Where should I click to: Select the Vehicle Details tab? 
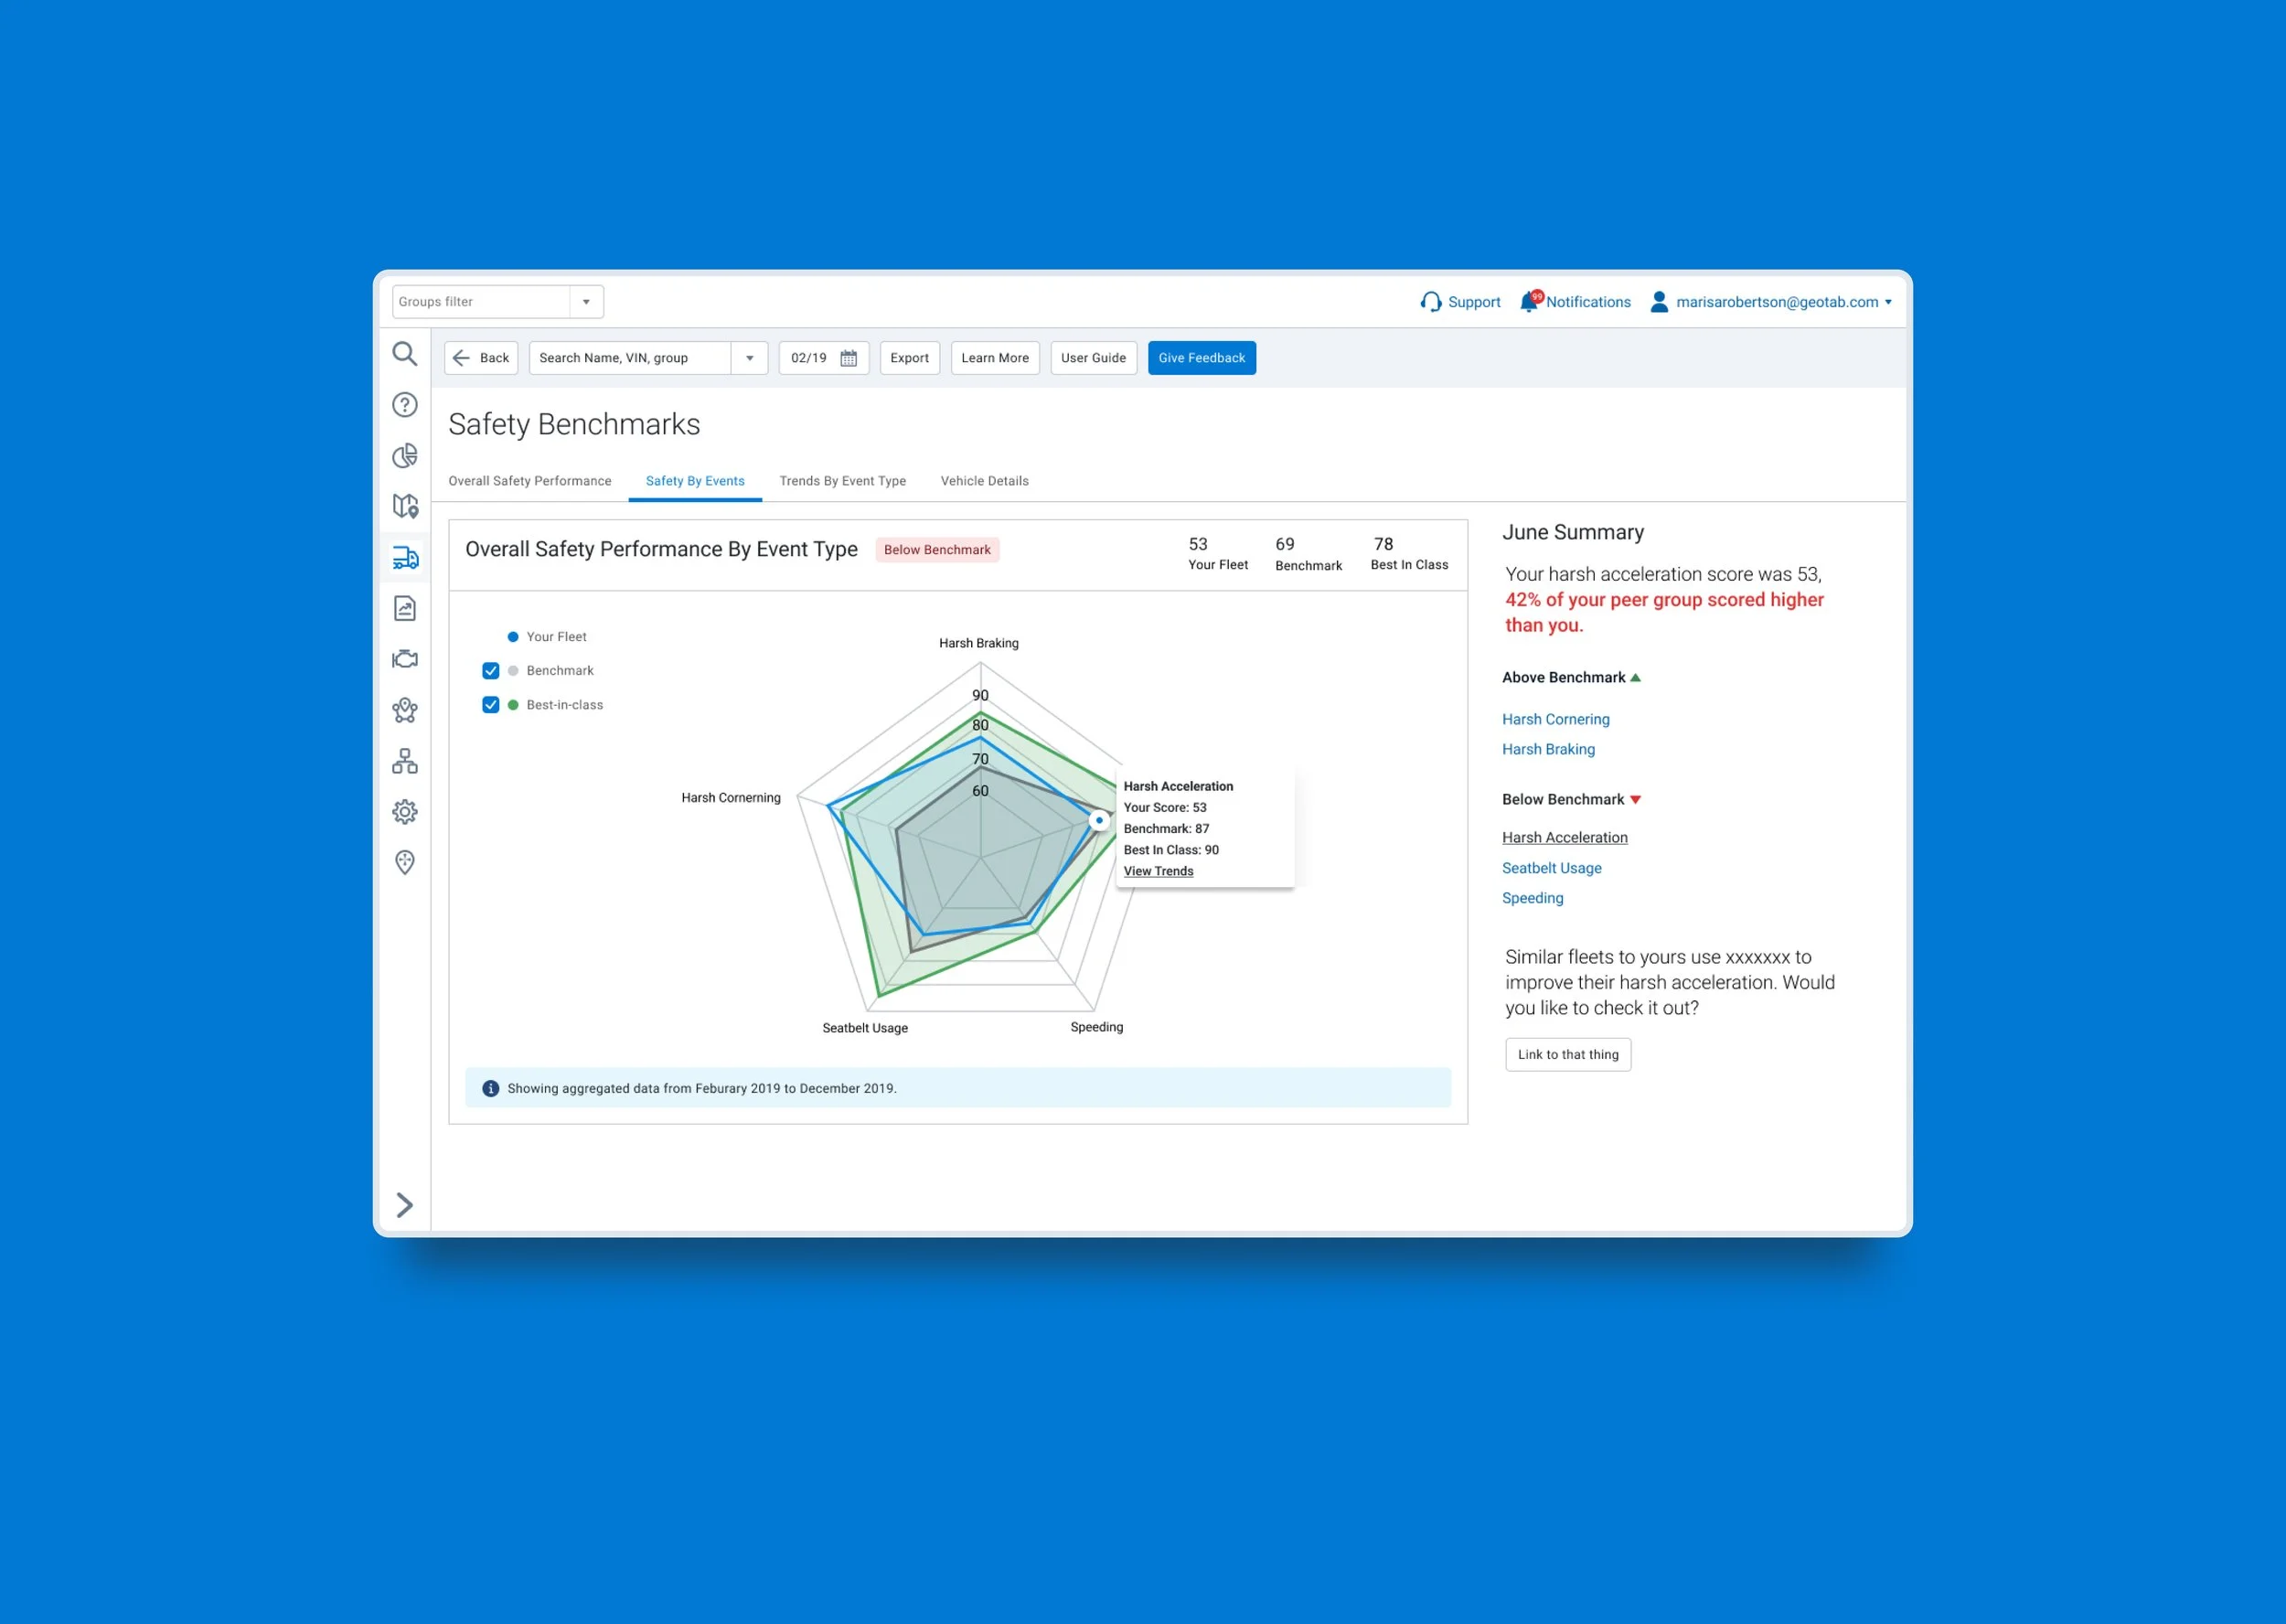(984, 481)
